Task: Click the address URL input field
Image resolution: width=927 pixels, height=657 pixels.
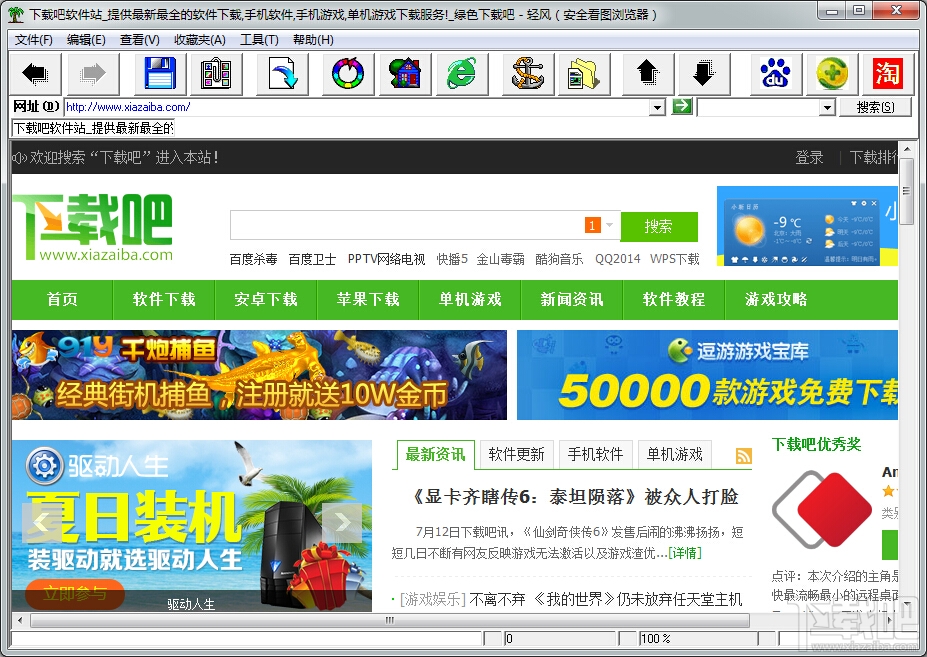Action: click(x=356, y=107)
